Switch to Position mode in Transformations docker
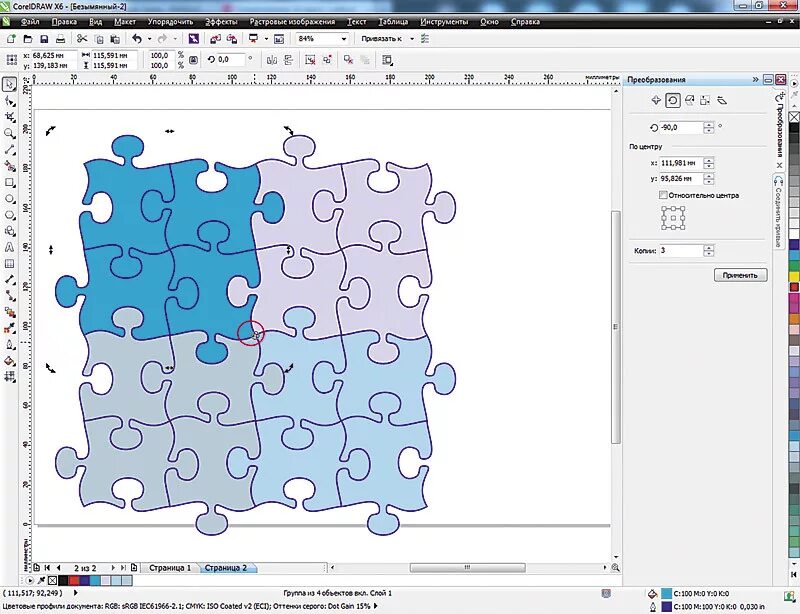 [656, 101]
